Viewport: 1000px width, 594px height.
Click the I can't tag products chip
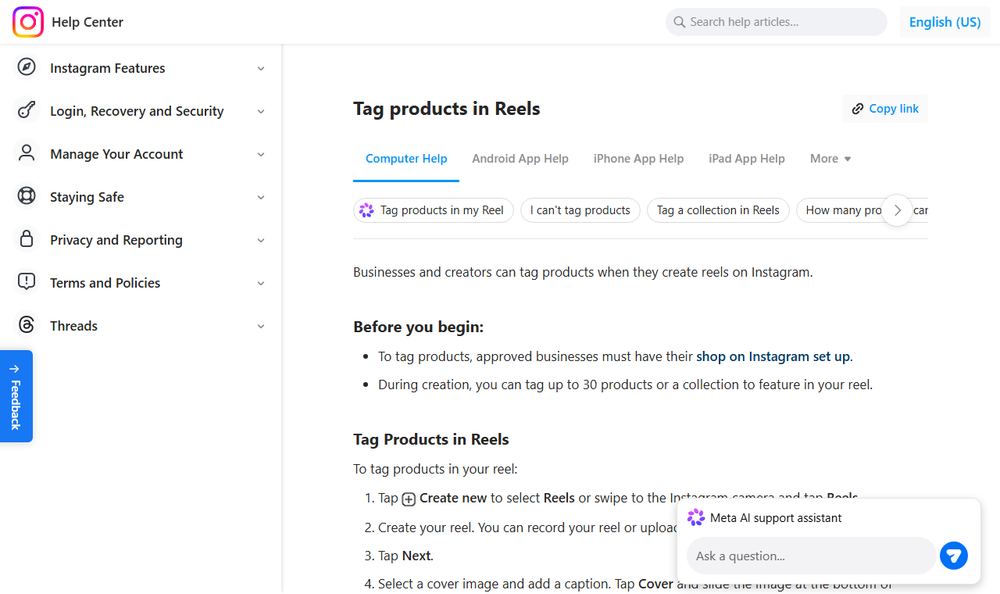580,210
